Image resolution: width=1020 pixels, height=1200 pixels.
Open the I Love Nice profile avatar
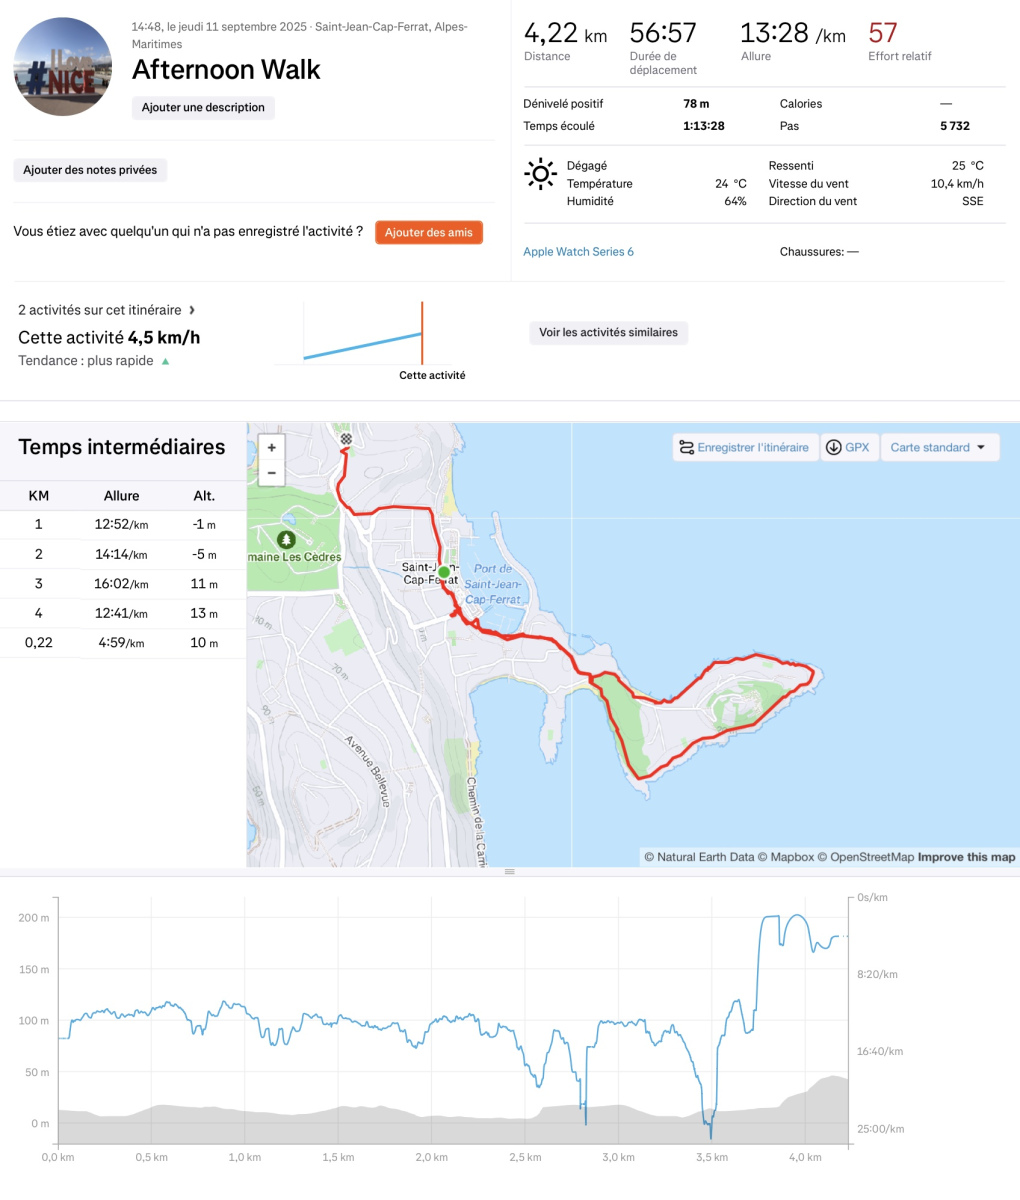point(62,66)
